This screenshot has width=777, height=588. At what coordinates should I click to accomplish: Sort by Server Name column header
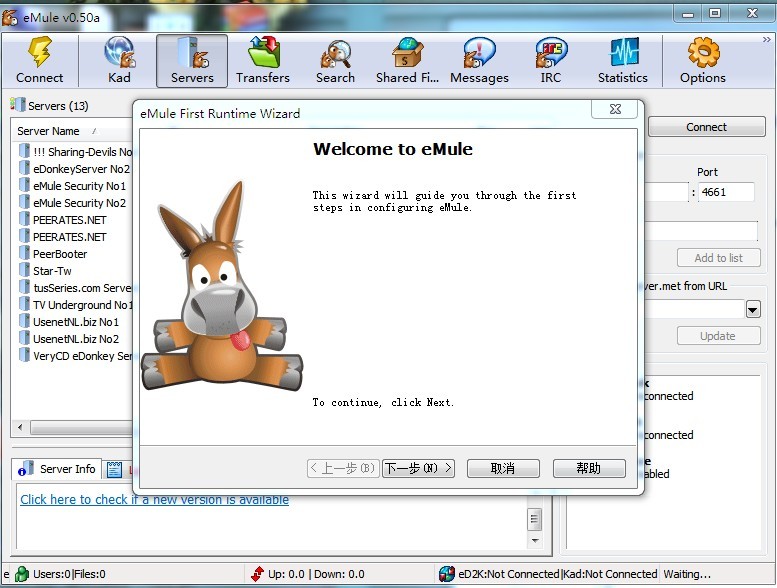pos(48,131)
